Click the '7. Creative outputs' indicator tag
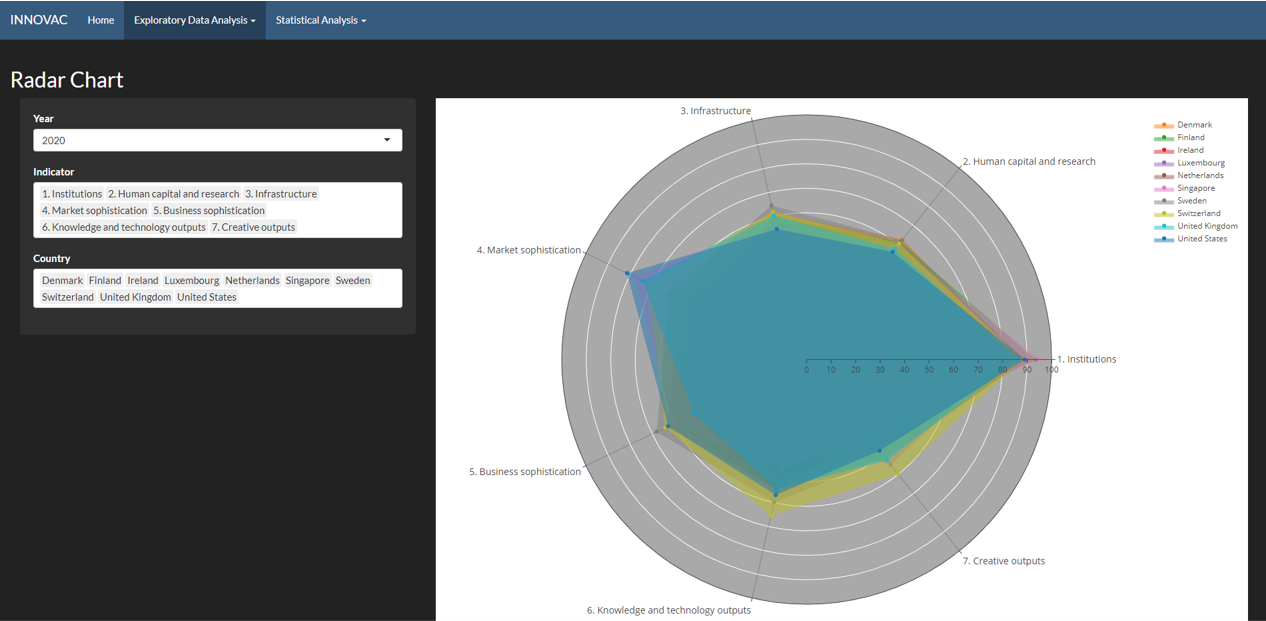The width and height of the screenshot is (1266, 621). point(253,227)
